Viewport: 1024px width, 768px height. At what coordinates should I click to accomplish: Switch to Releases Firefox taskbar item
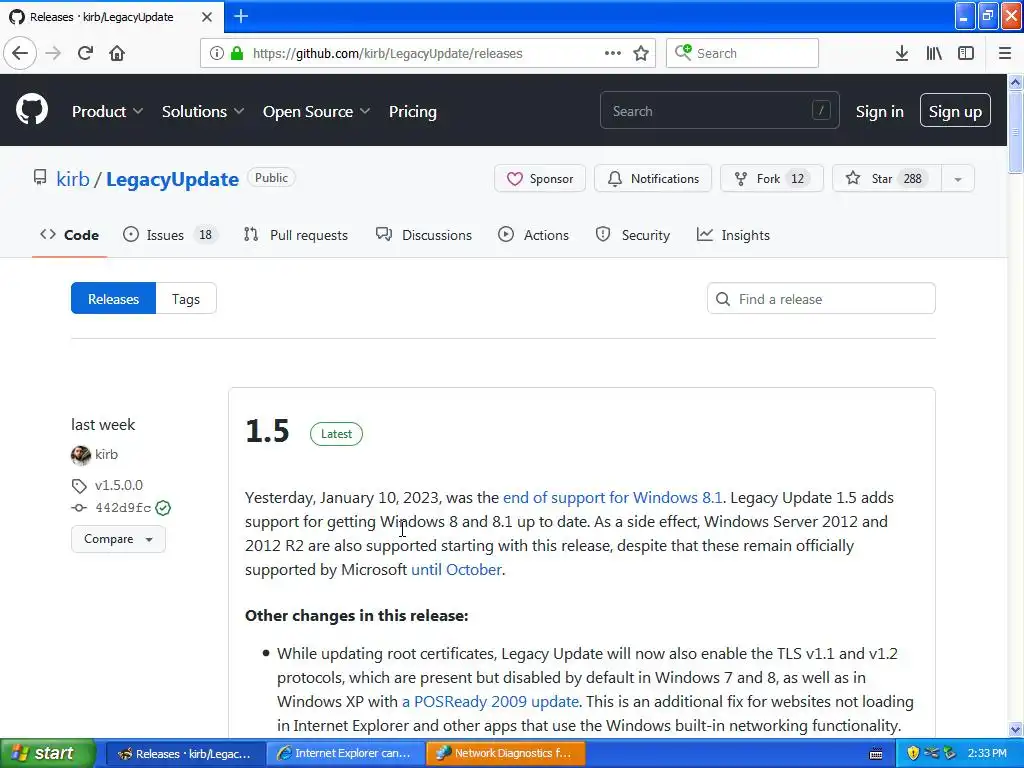(185, 754)
